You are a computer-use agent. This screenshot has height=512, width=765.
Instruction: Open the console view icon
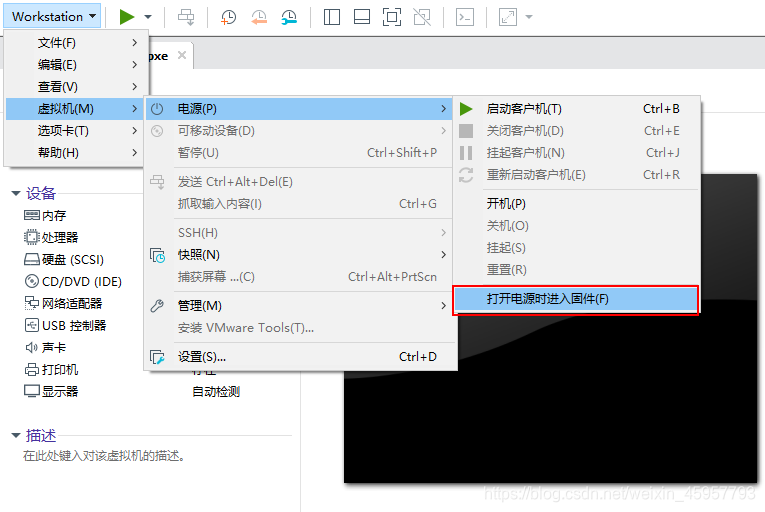(x=464, y=17)
